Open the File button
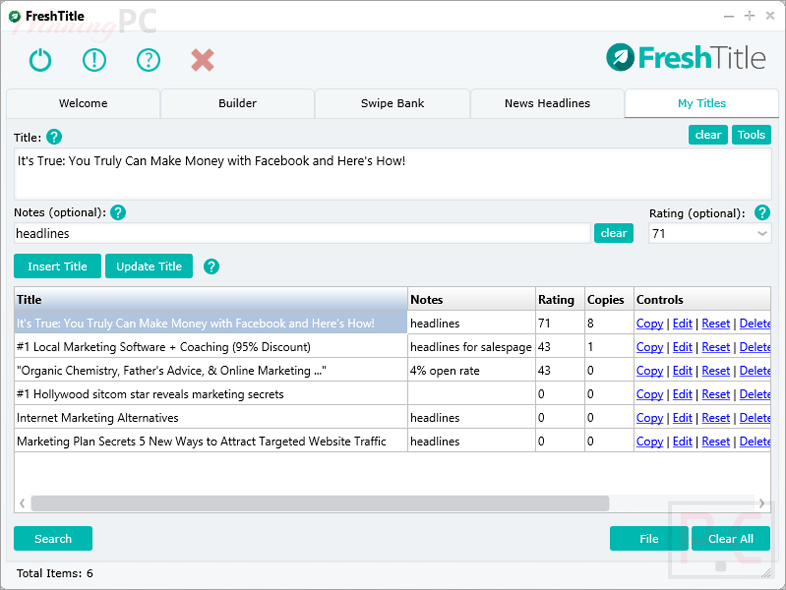Screen dimensions: 786x590 point(649,539)
